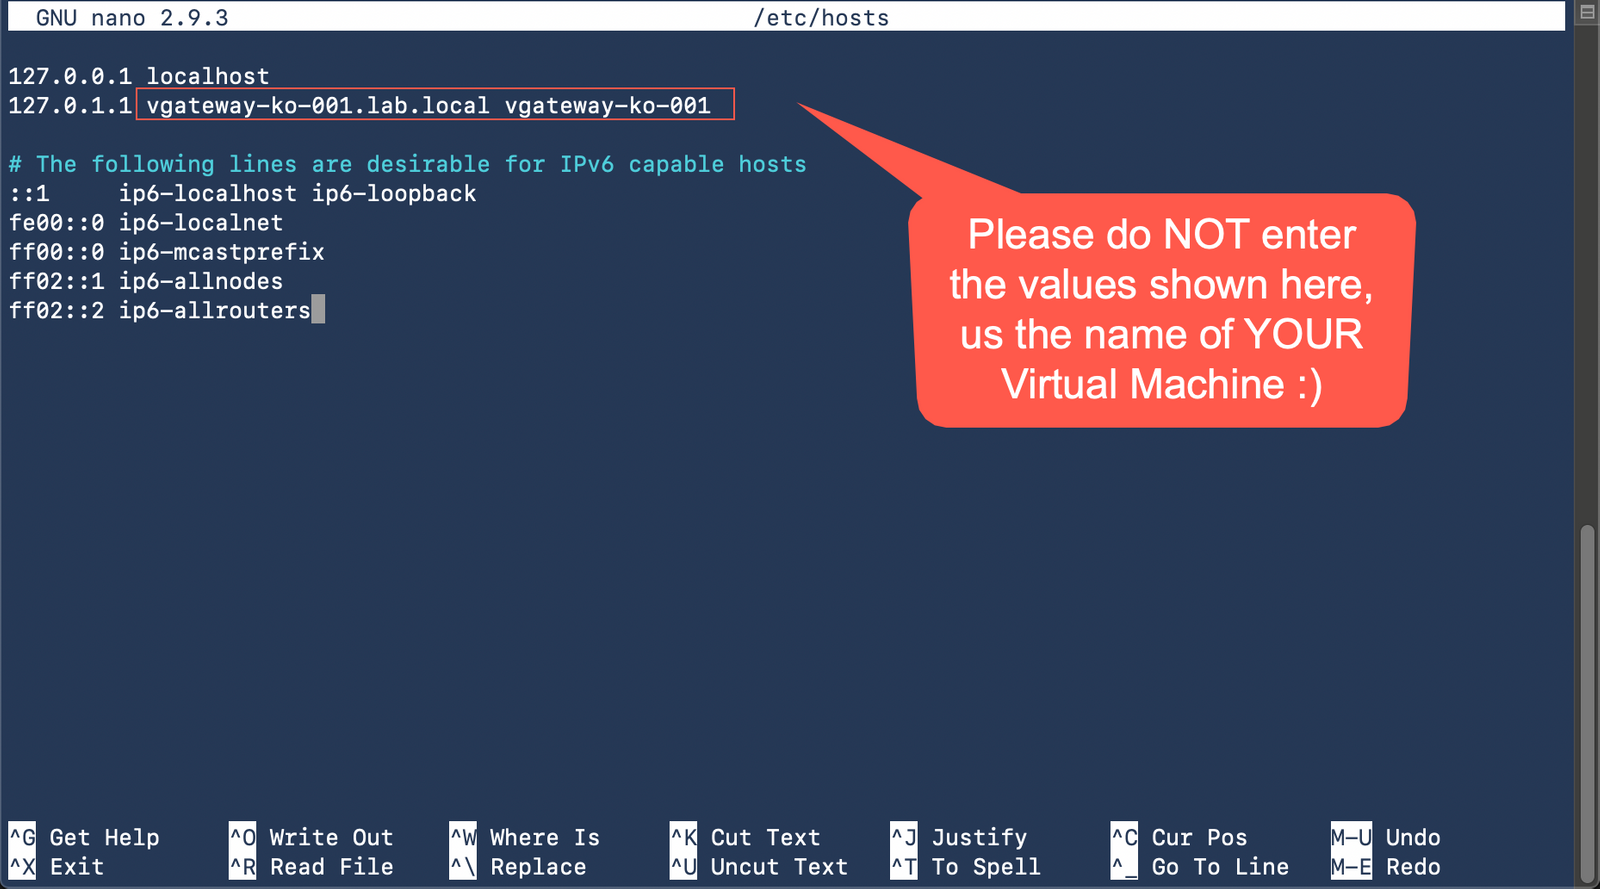Click the vertical scrollbar thumb of the terminal
Image resolution: width=1600 pixels, height=889 pixels.
pos(1587,703)
